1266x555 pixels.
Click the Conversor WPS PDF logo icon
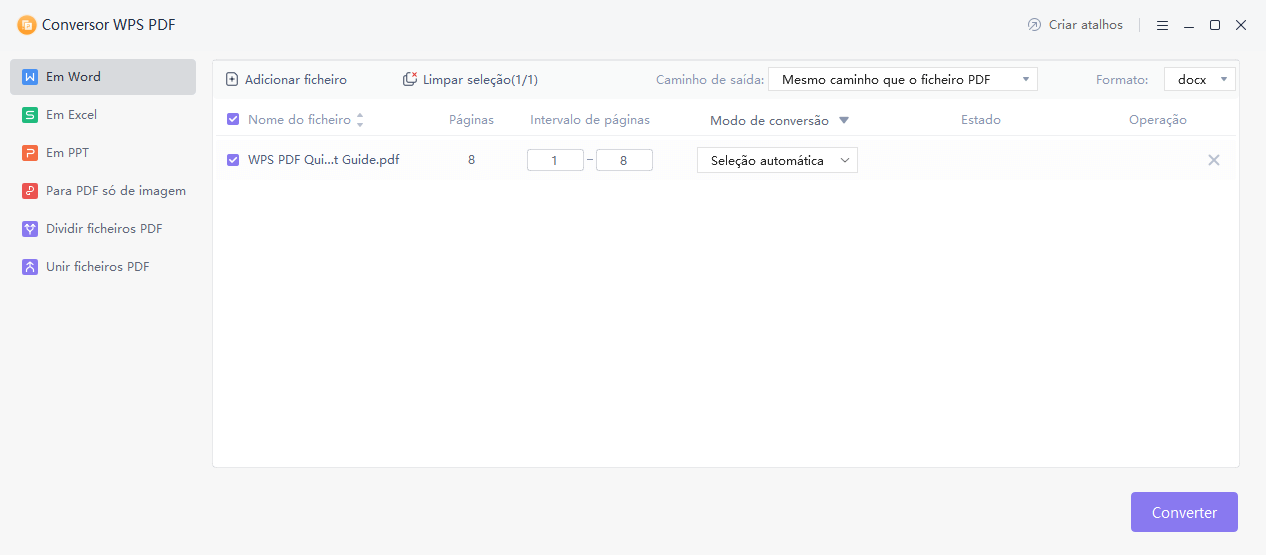pos(27,25)
